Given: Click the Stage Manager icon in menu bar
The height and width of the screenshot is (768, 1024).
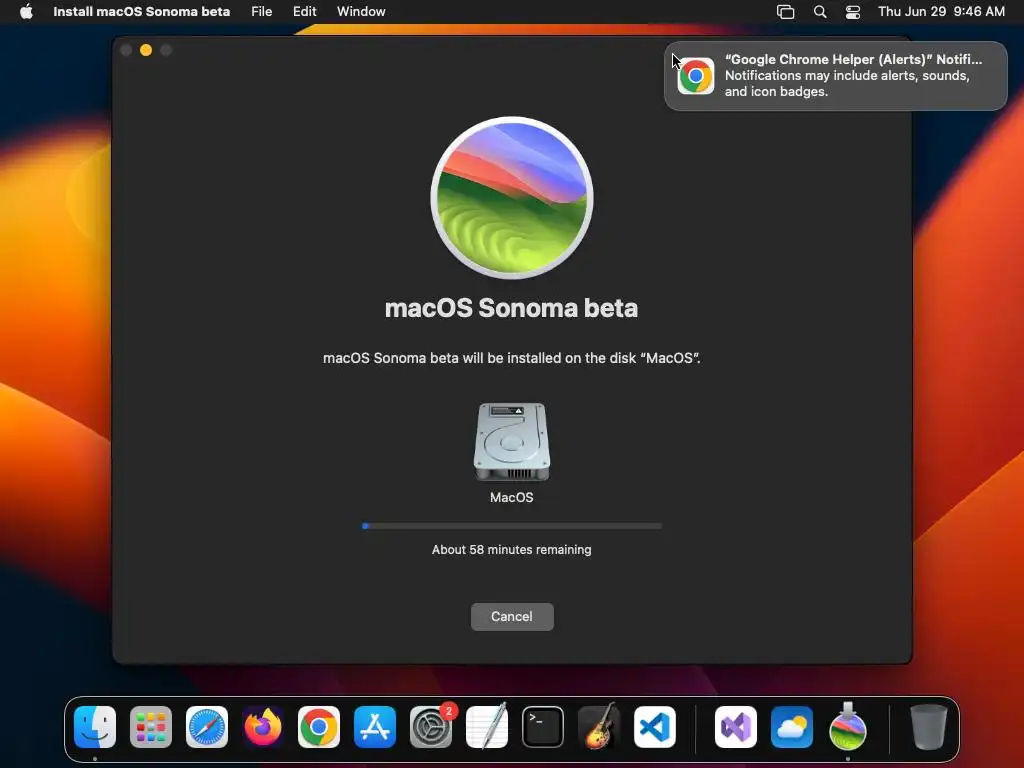Looking at the screenshot, I should (x=785, y=12).
